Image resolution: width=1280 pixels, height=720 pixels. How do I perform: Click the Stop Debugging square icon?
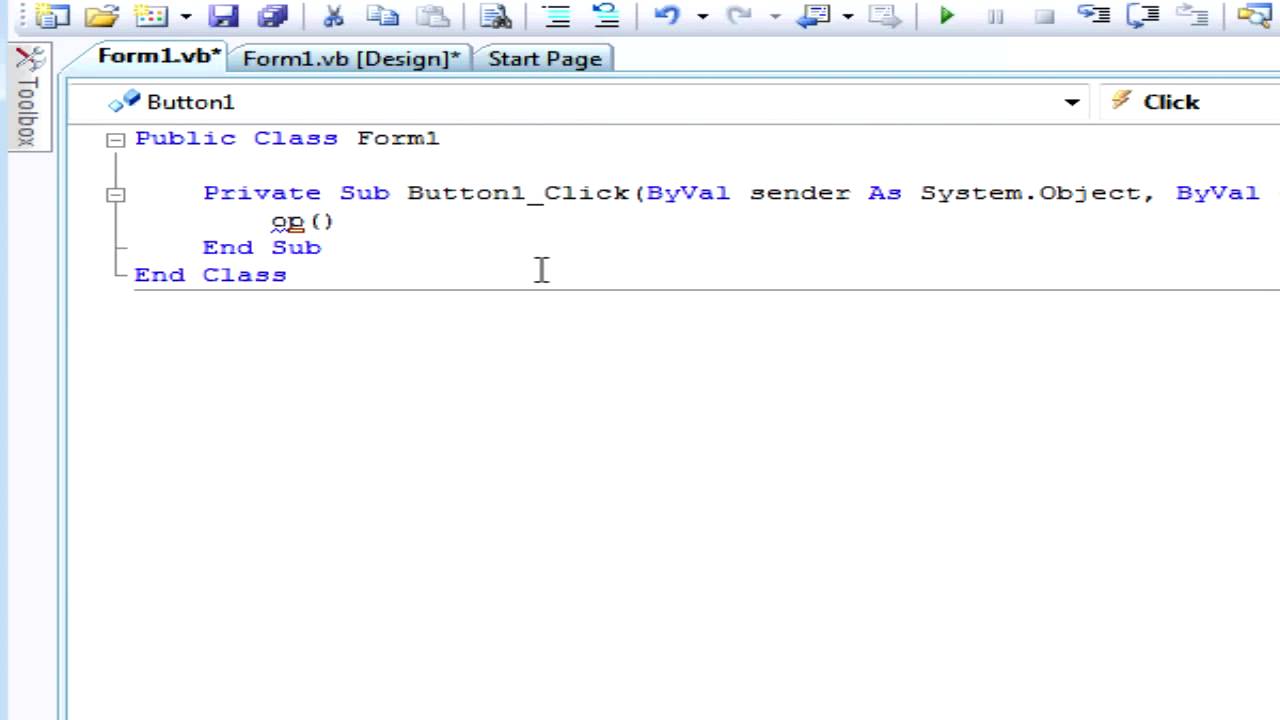point(1044,16)
